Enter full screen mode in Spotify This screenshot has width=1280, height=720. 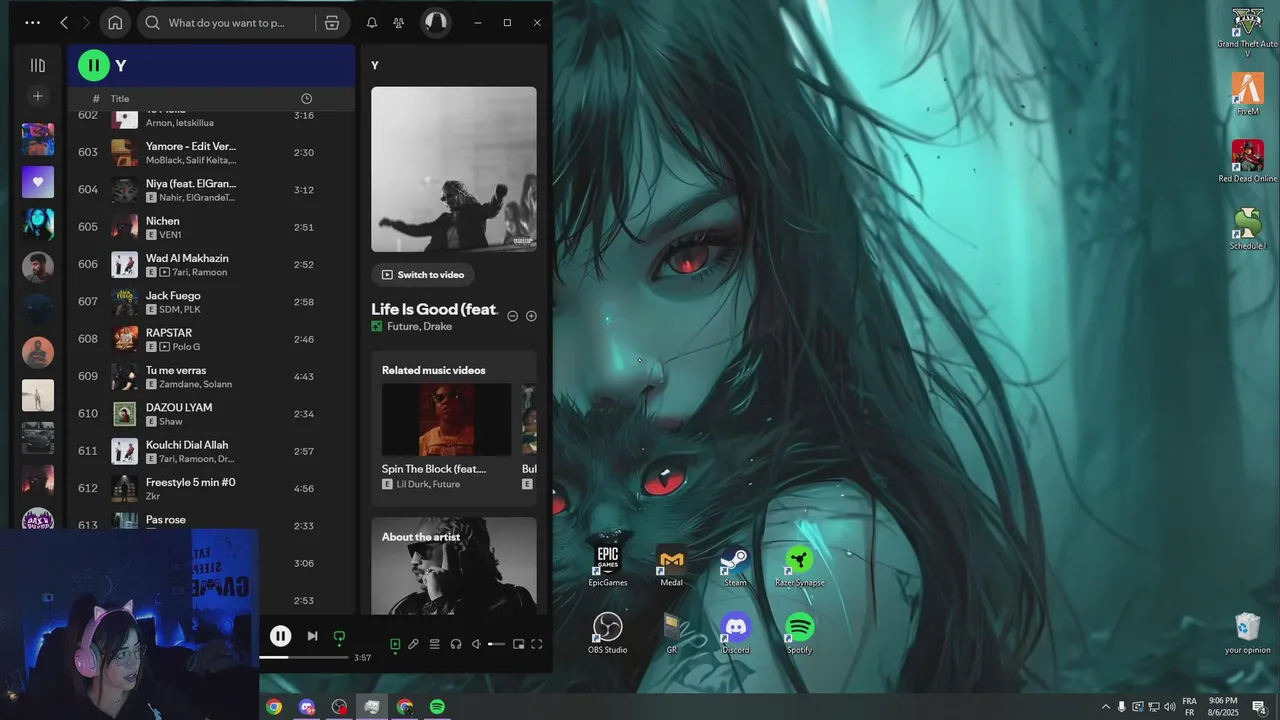(x=536, y=645)
